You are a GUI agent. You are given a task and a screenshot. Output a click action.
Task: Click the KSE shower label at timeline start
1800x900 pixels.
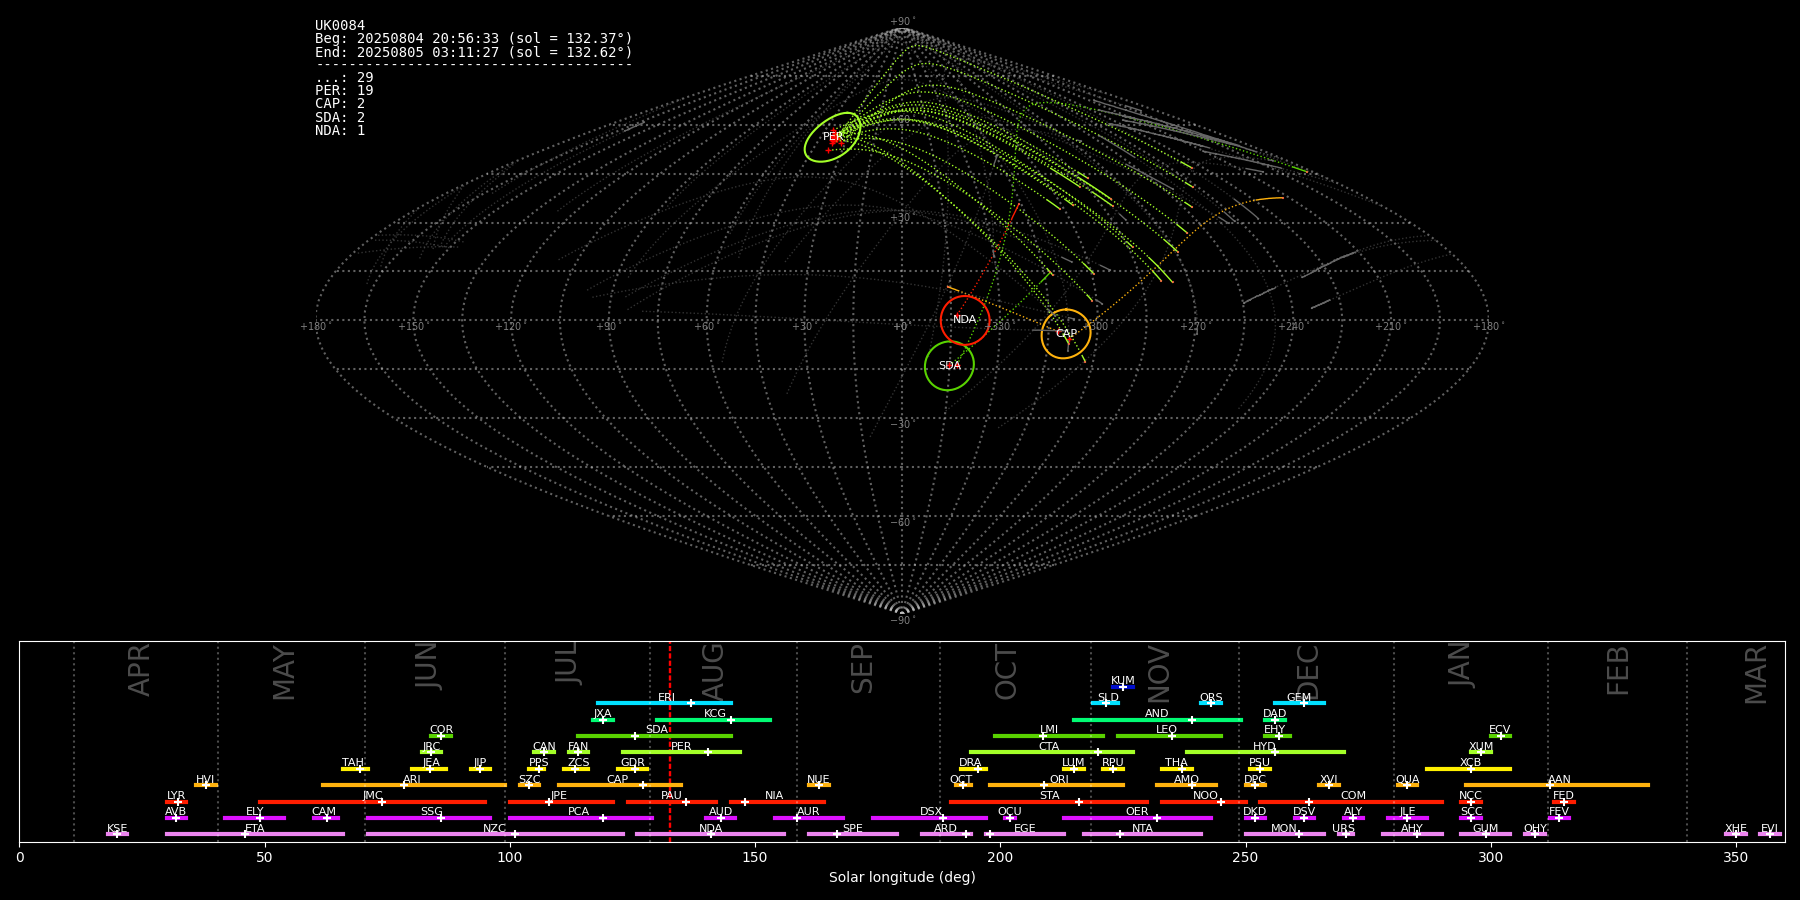117,829
